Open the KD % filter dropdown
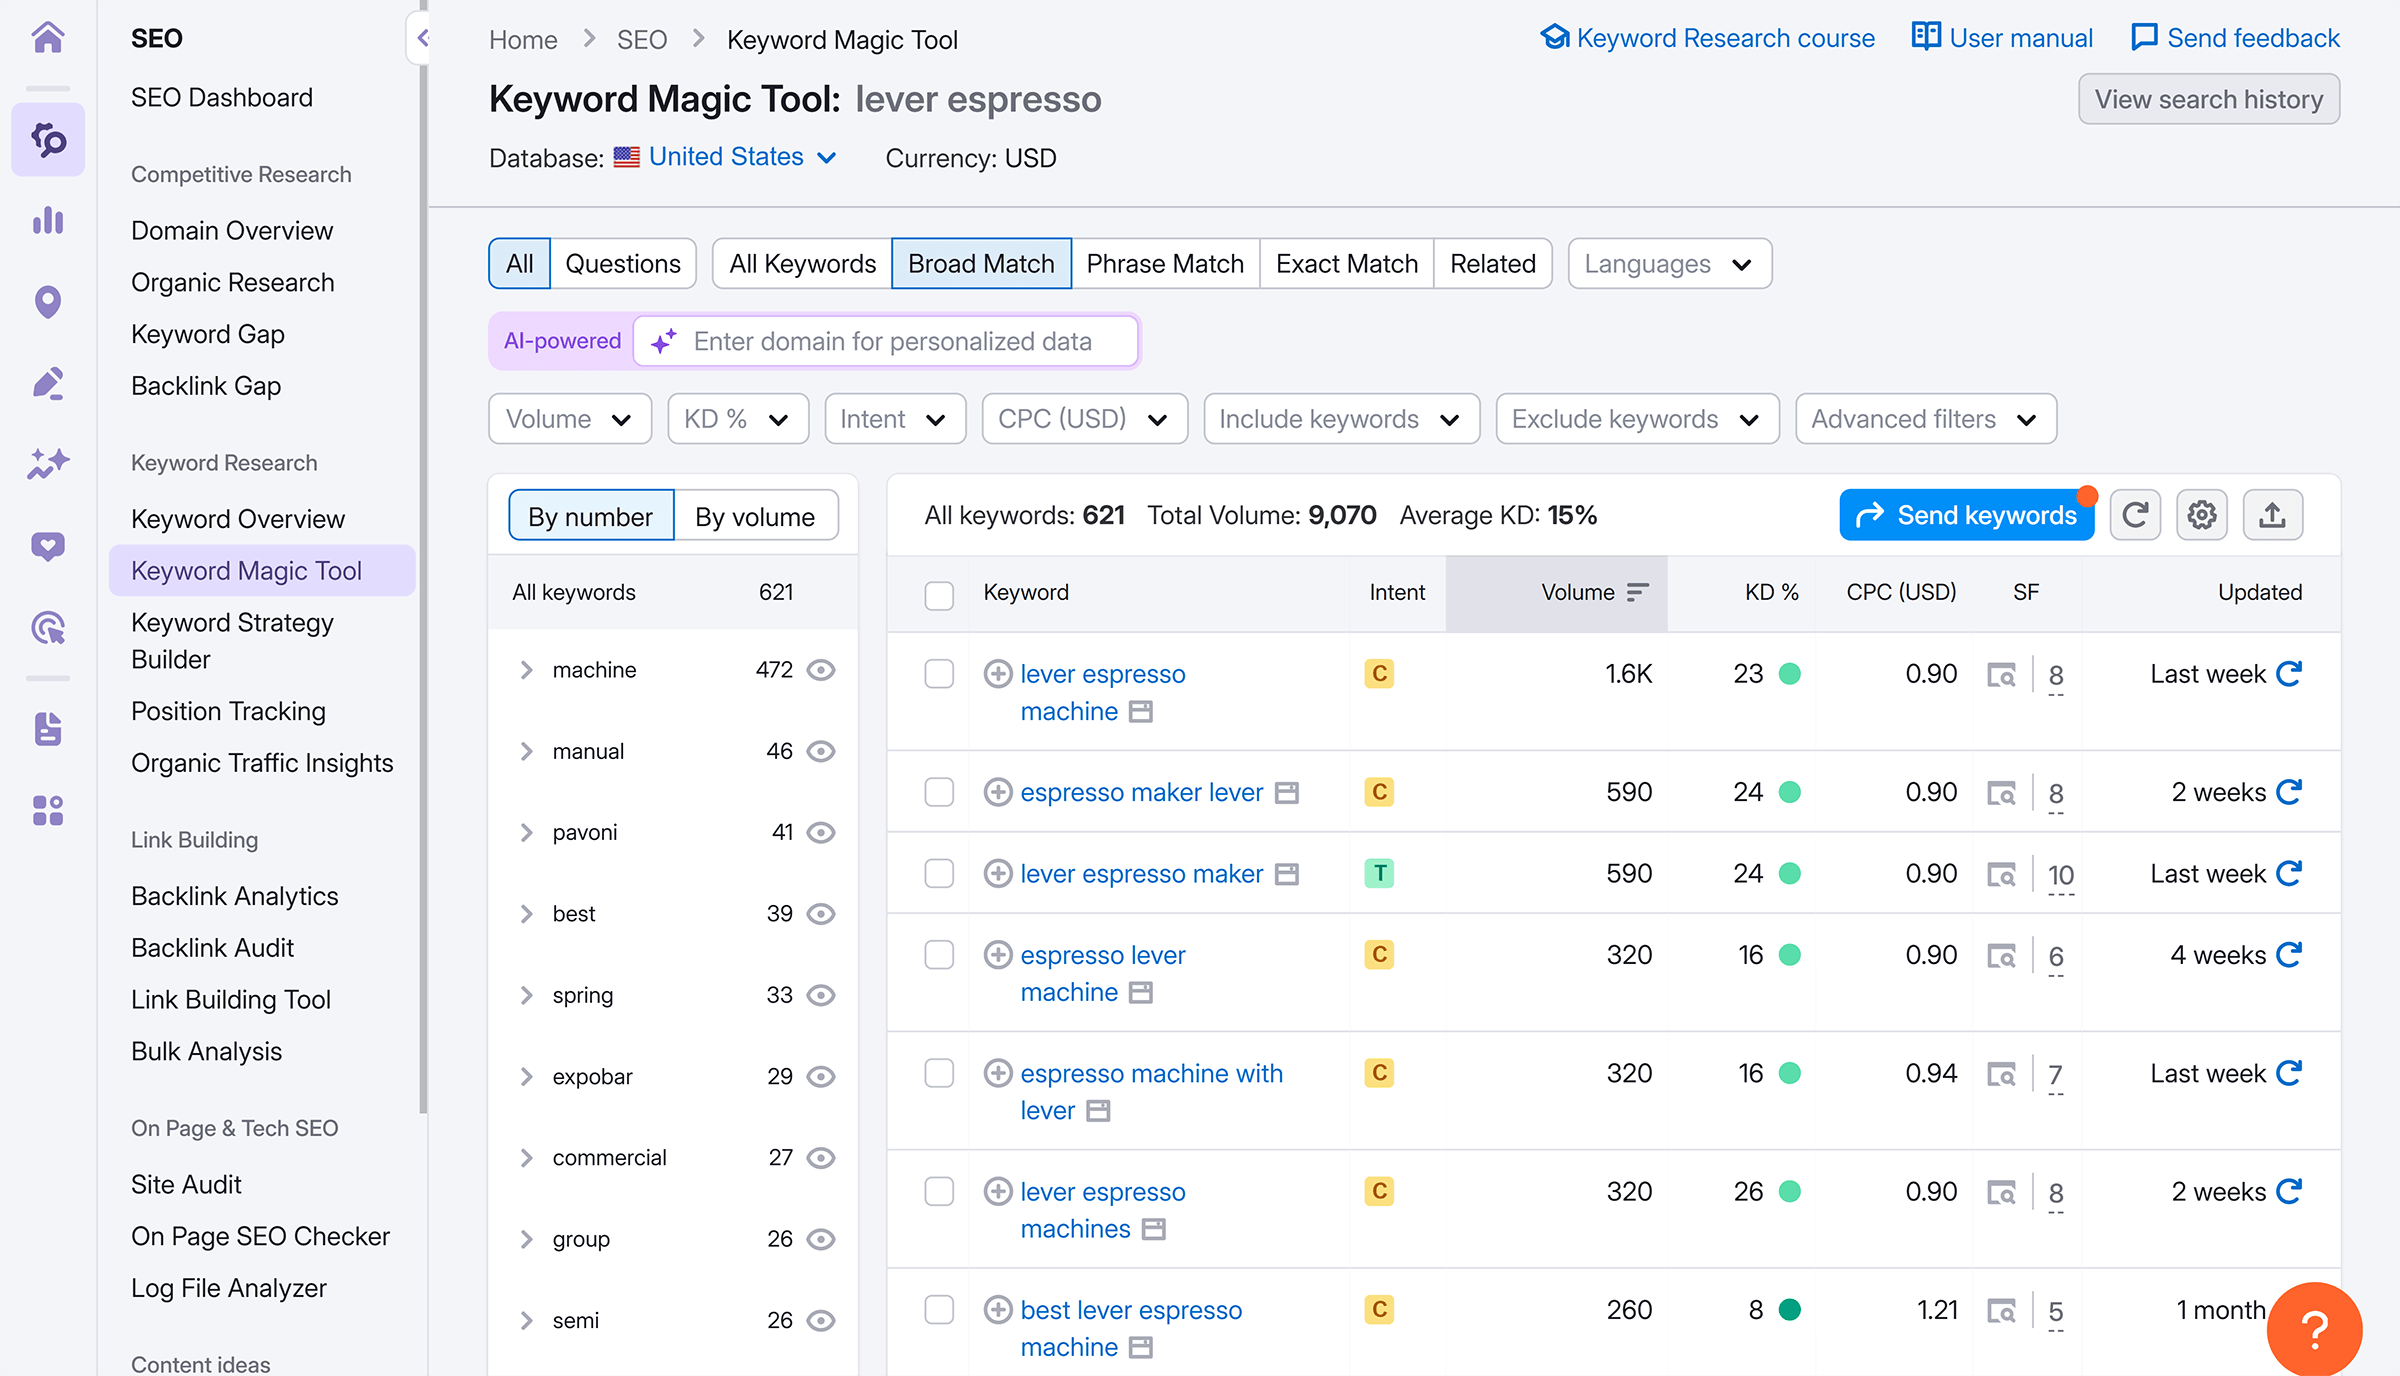2400x1376 pixels. 738,419
